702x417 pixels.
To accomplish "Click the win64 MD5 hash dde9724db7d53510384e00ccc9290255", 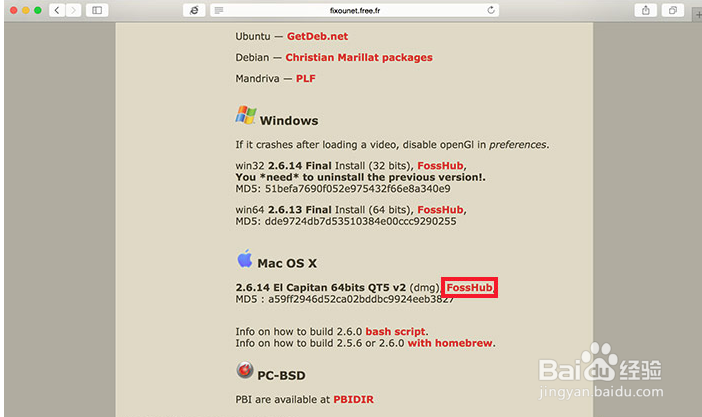I will pyautogui.click(x=360, y=221).
